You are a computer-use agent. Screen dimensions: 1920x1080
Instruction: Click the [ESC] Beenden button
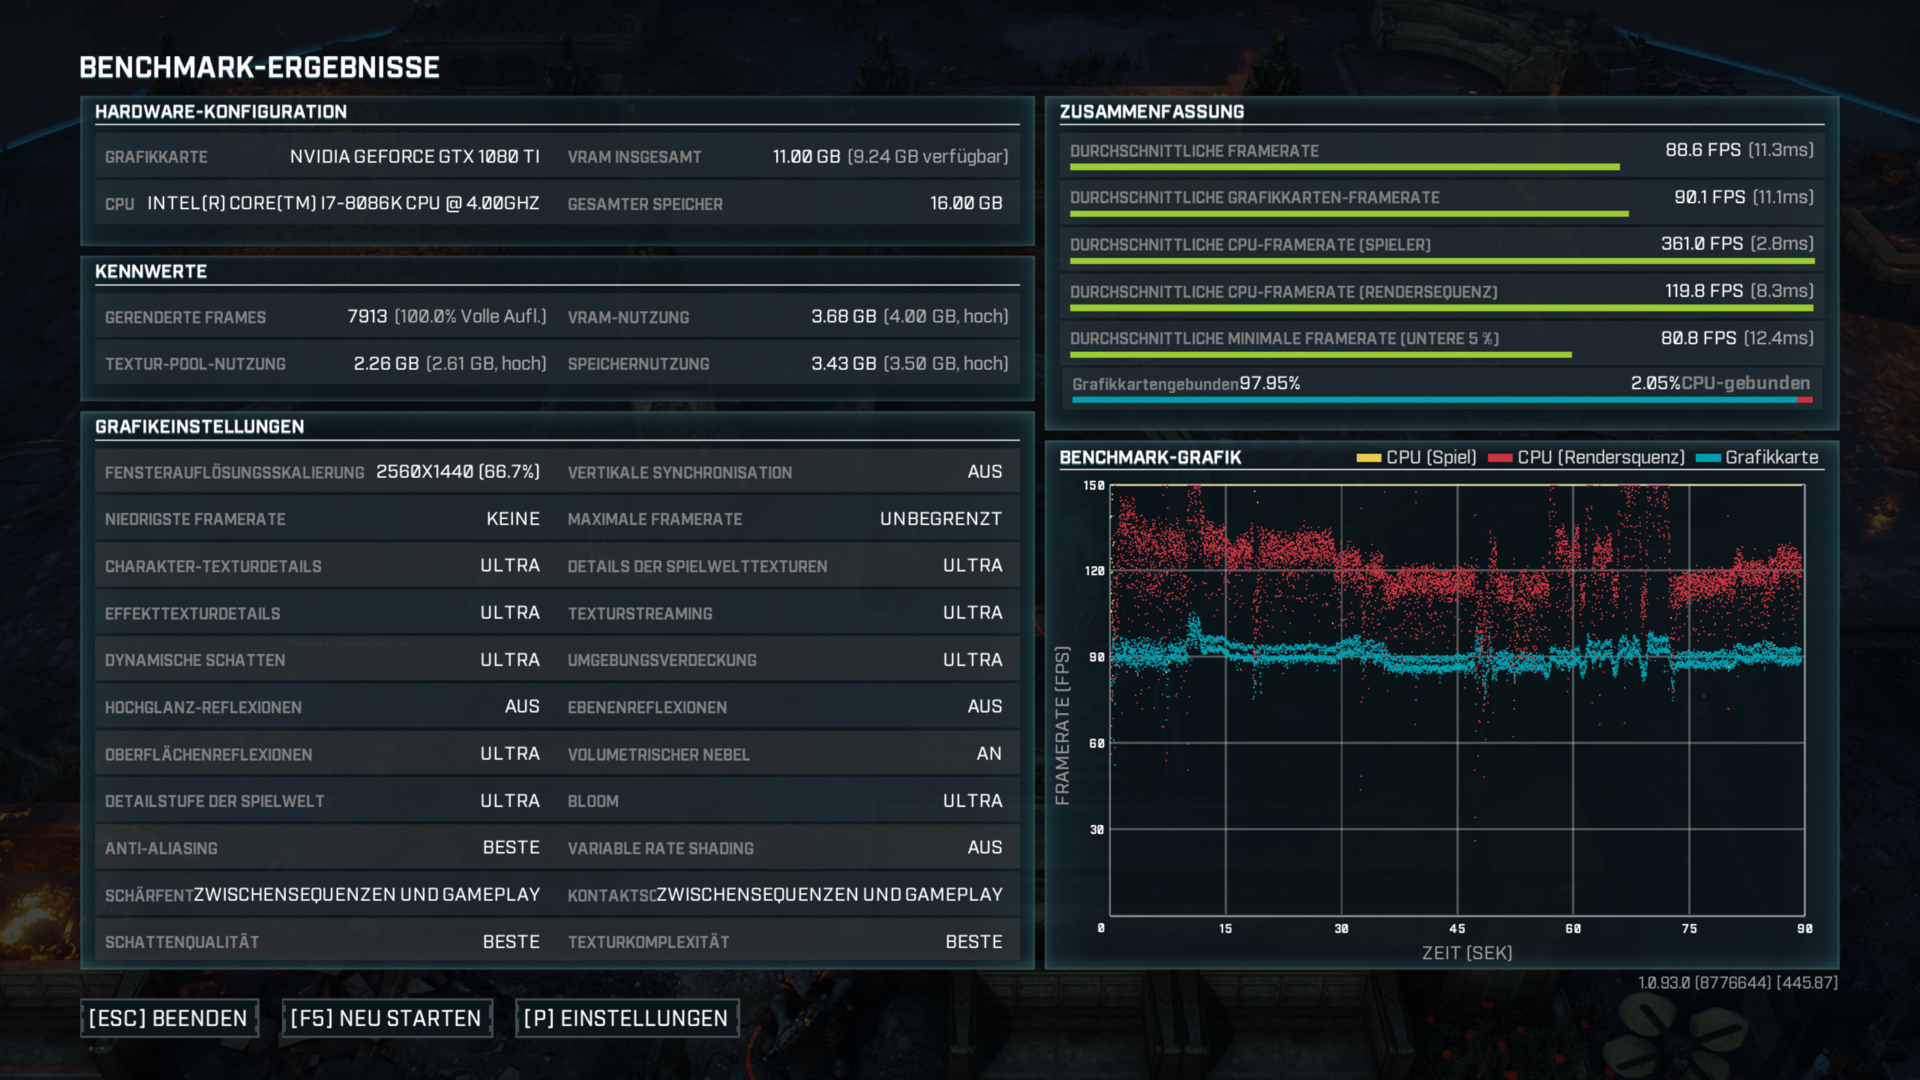click(x=168, y=1018)
